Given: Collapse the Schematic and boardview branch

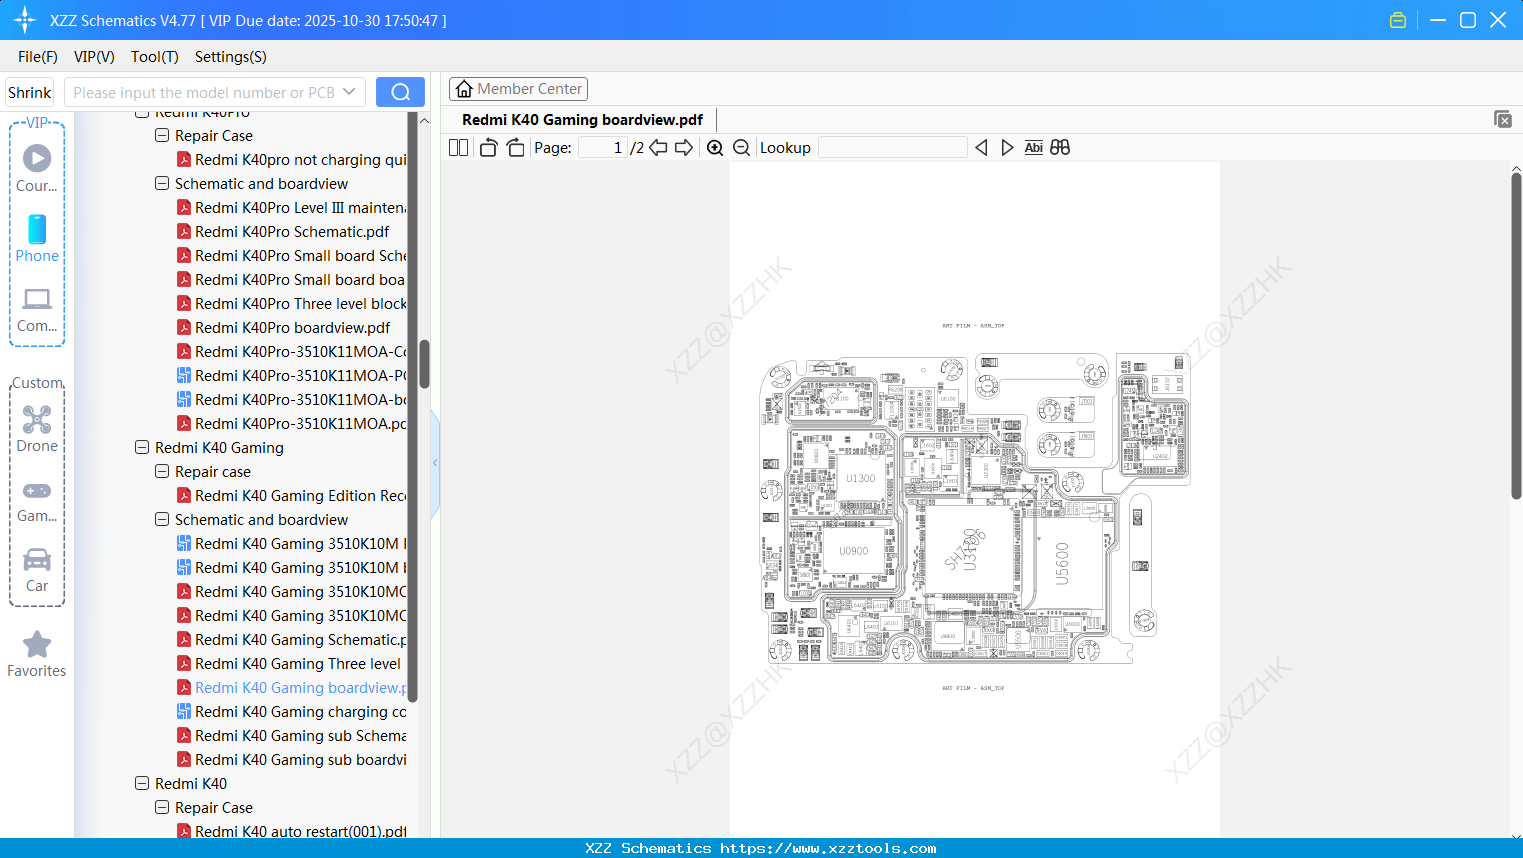Looking at the screenshot, I should click(161, 519).
